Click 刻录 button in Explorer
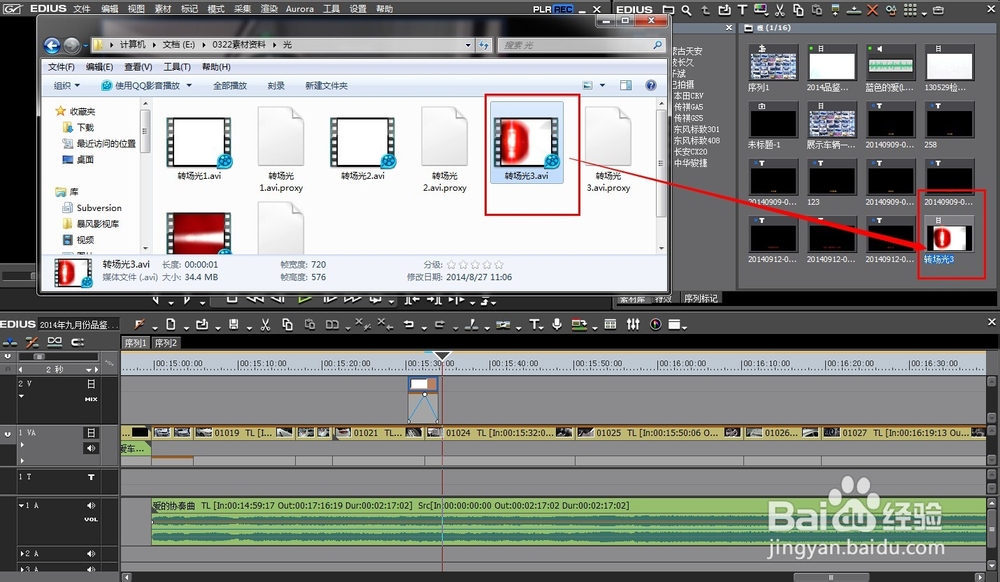The width and height of the screenshot is (1000, 582). [276, 85]
